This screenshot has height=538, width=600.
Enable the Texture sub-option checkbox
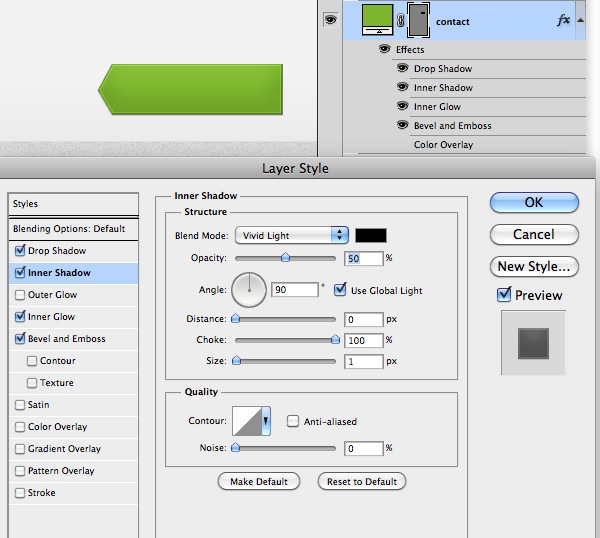32,383
